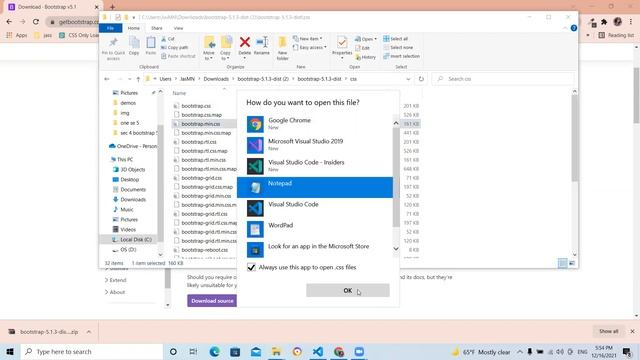The height and width of the screenshot is (360, 640).
Task: Open the File tab in Explorer
Action: tap(110, 28)
